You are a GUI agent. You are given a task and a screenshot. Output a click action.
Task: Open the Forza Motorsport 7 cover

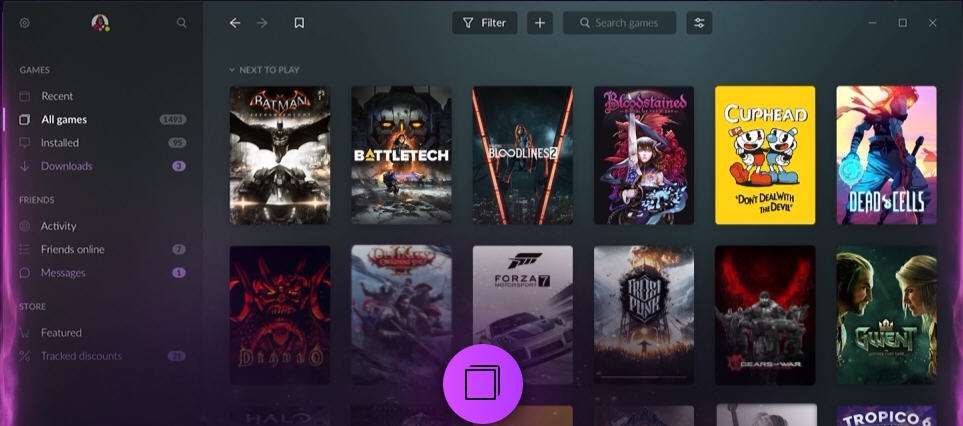point(523,316)
